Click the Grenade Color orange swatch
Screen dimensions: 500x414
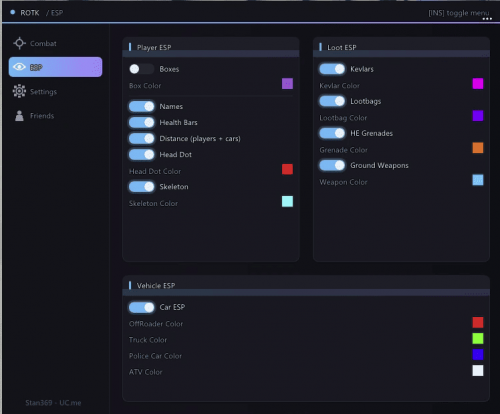point(478,148)
